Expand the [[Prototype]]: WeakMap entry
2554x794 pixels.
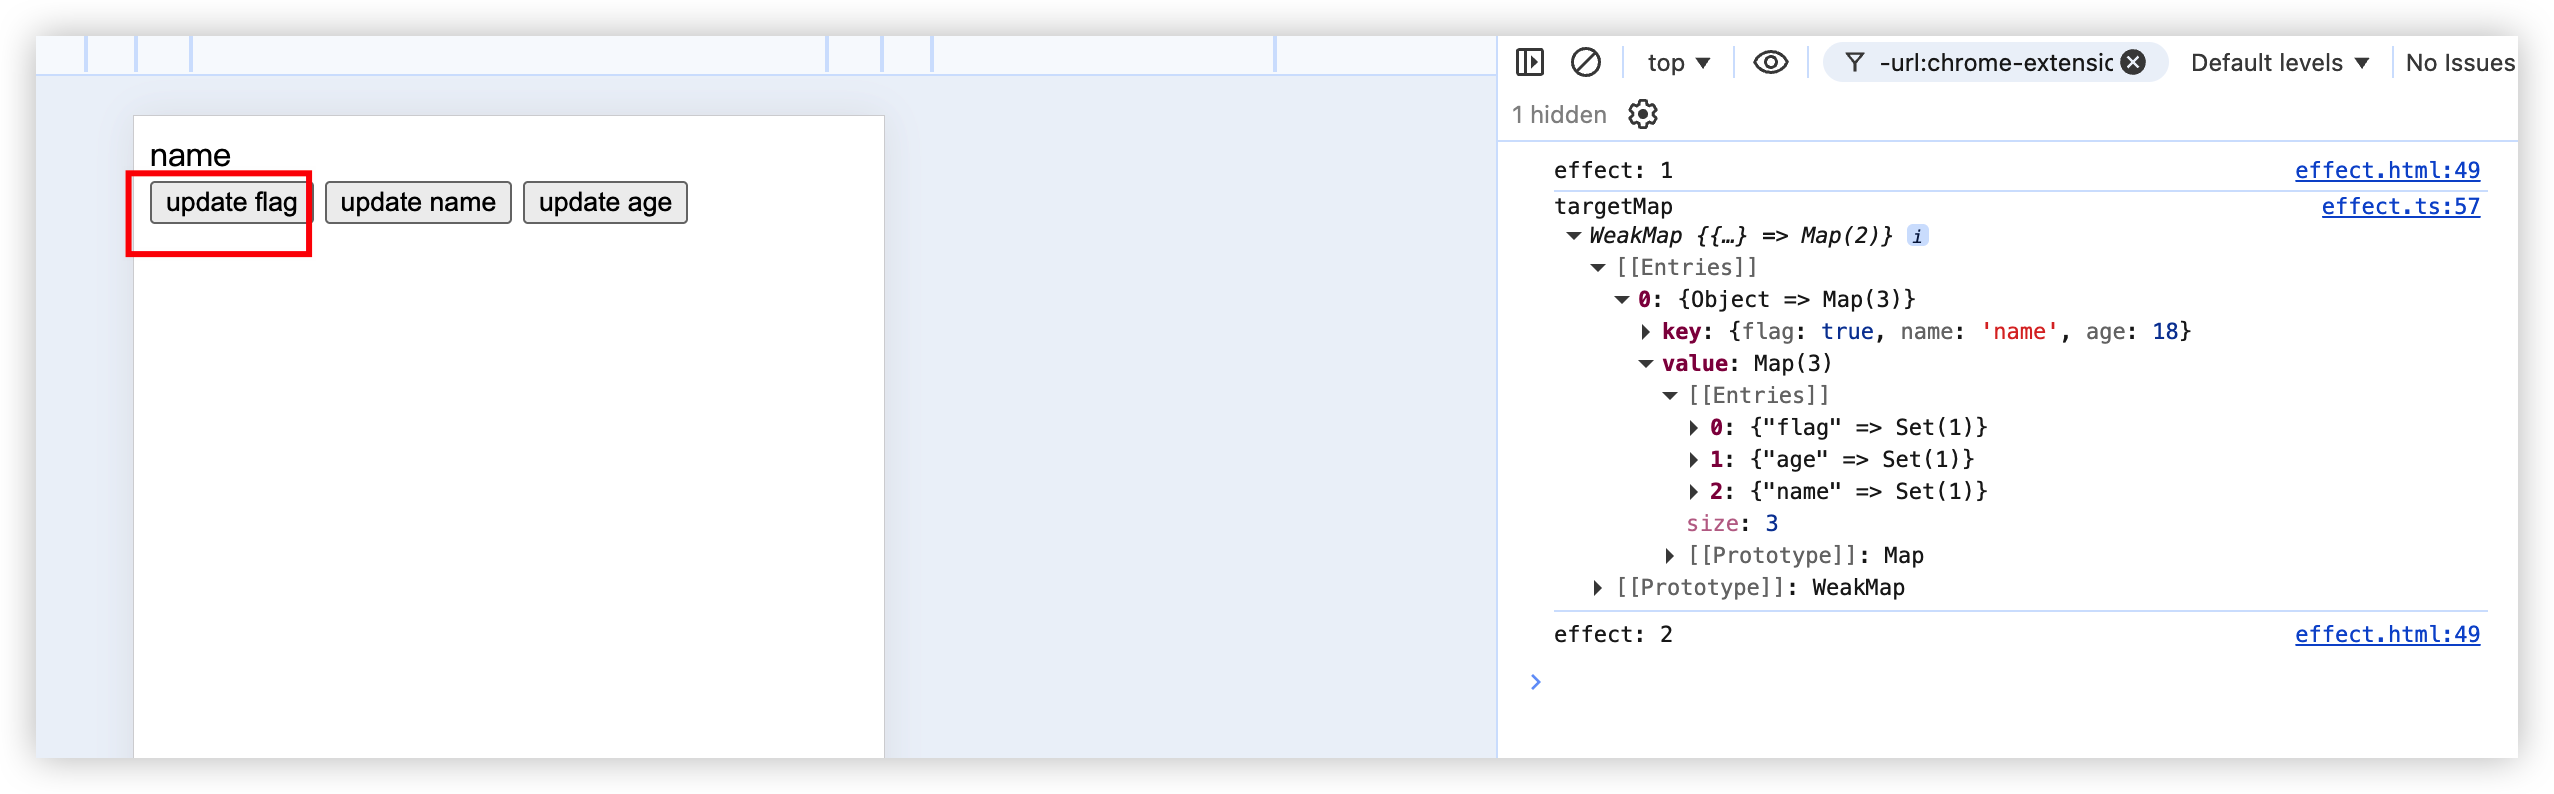(1598, 588)
